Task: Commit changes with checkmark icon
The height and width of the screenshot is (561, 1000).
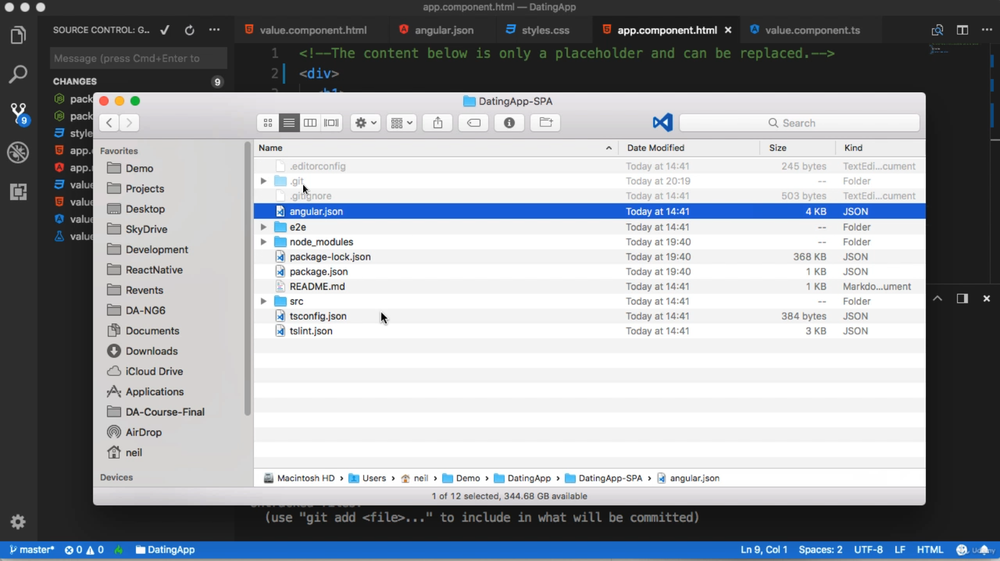Action: pyautogui.click(x=165, y=30)
